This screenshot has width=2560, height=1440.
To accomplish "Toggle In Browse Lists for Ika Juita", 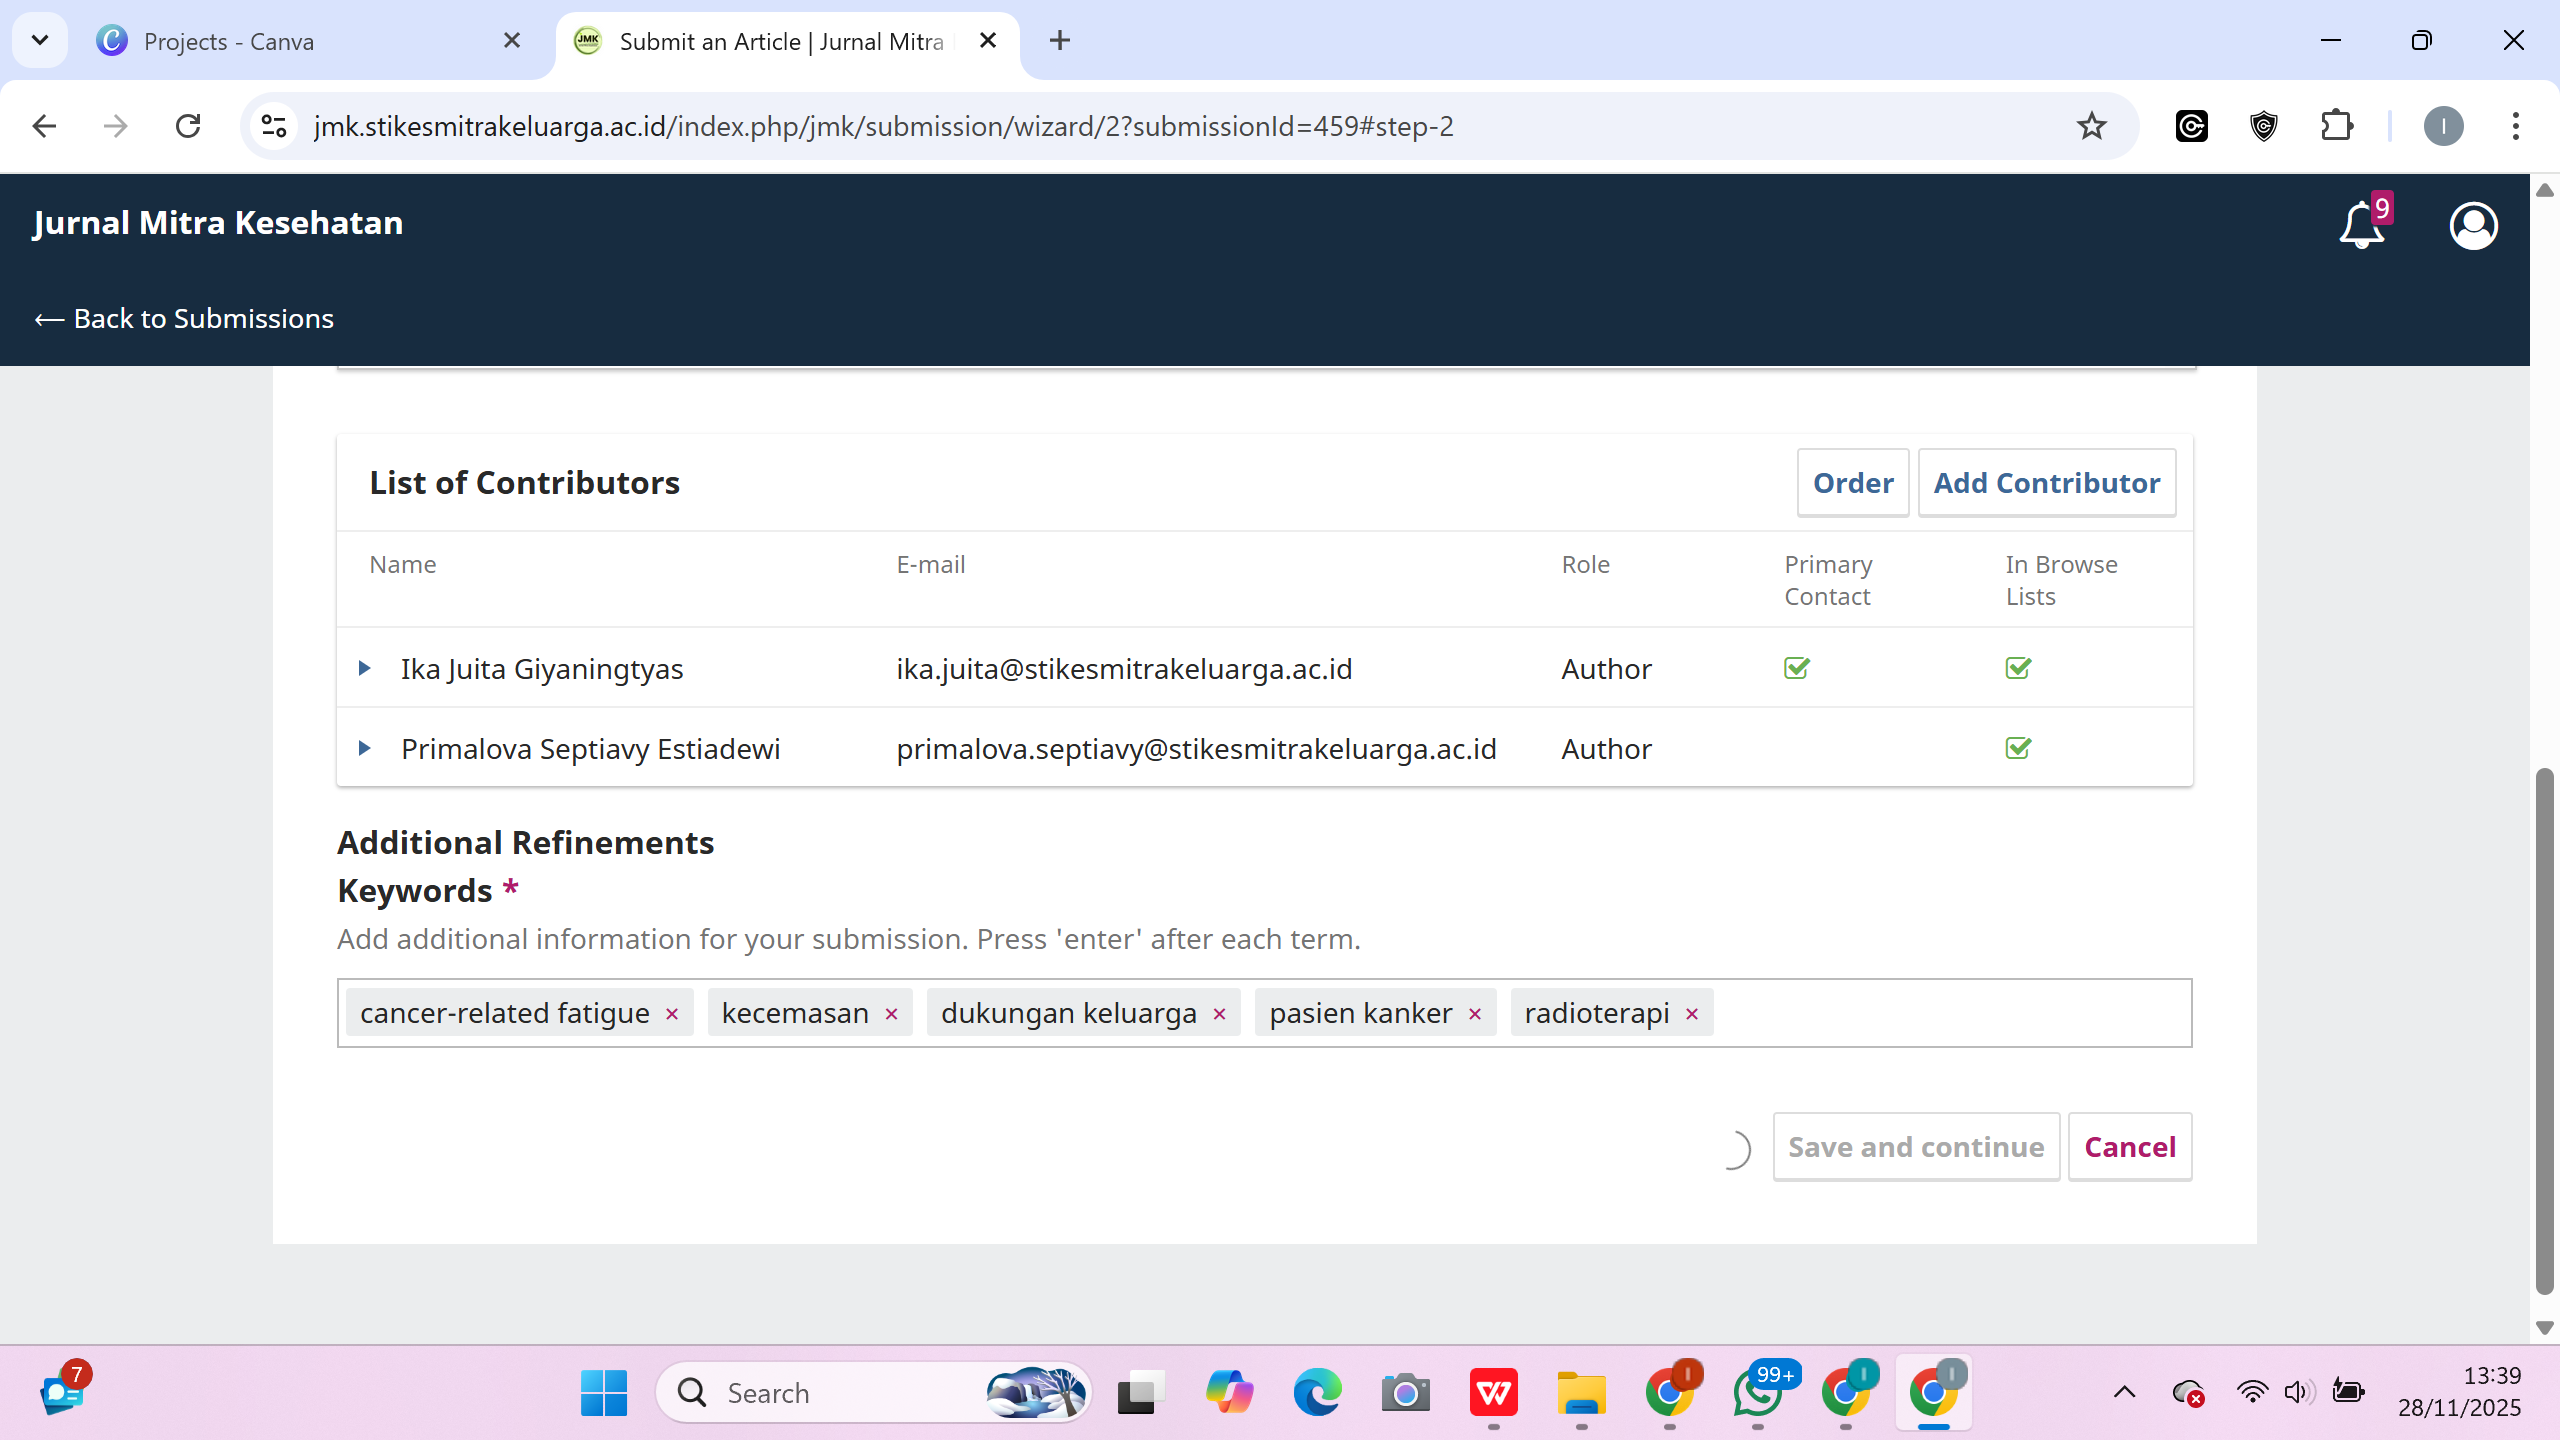I will pos(2018,668).
